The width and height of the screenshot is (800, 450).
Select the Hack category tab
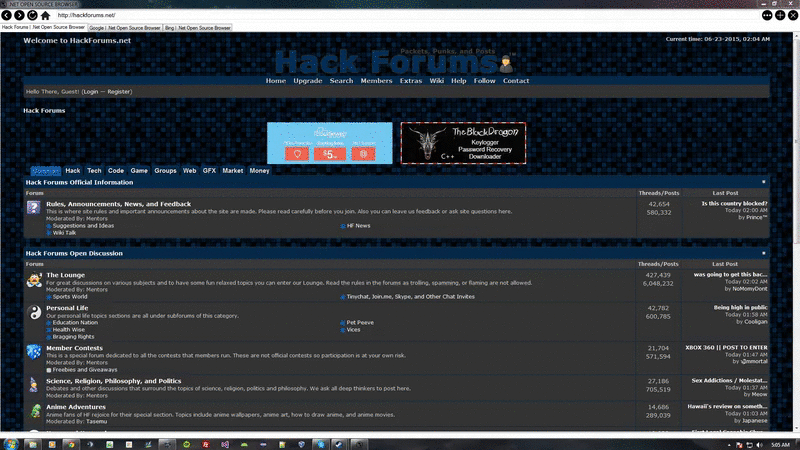[72, 171]
